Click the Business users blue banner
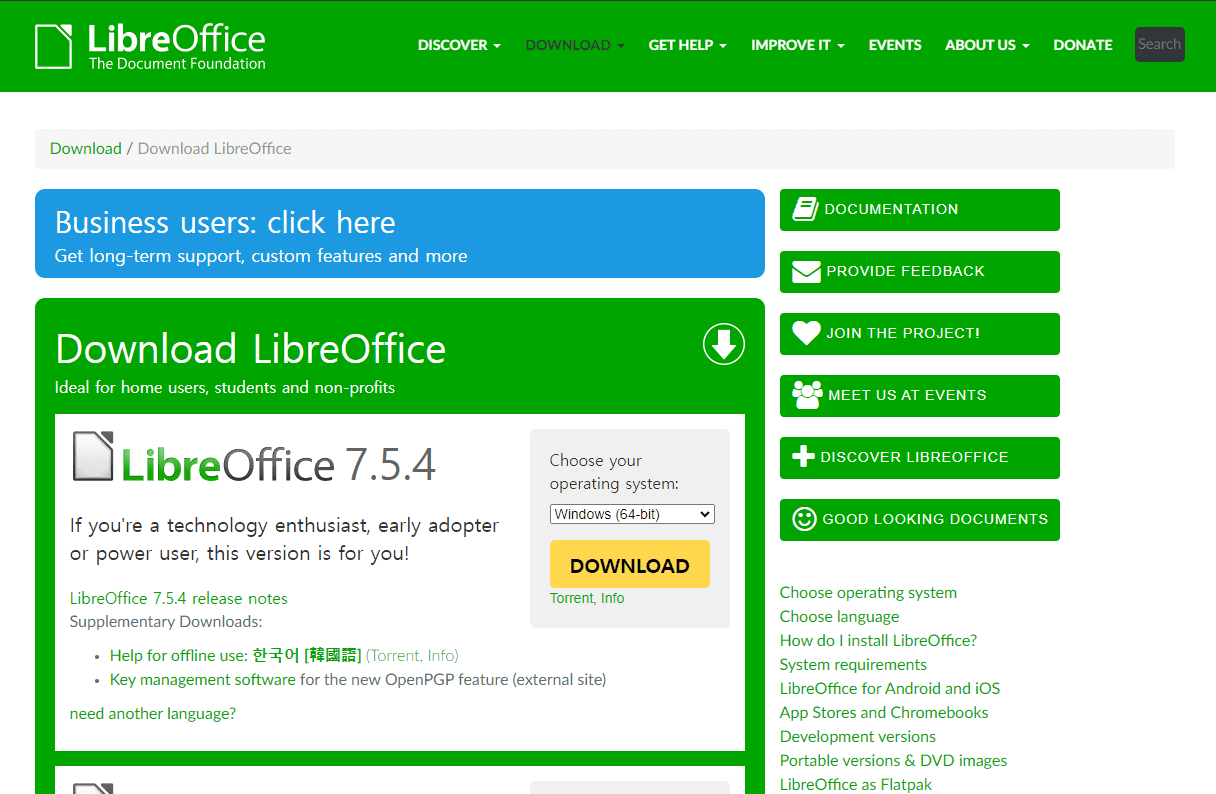 (x=400, y=233)
